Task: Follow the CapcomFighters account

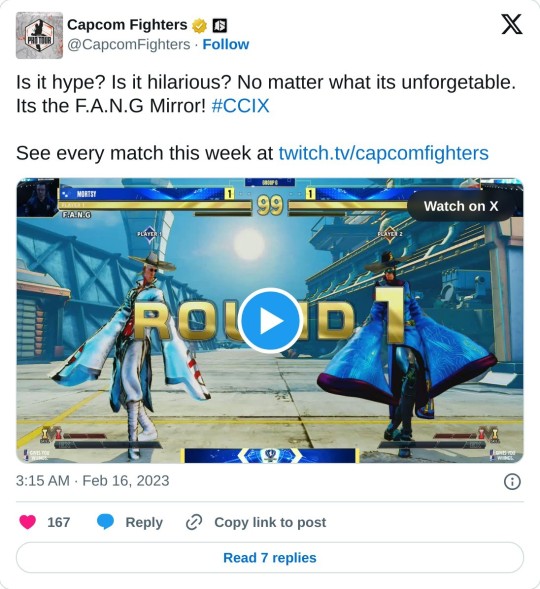Action: click(x=226, y=44)
